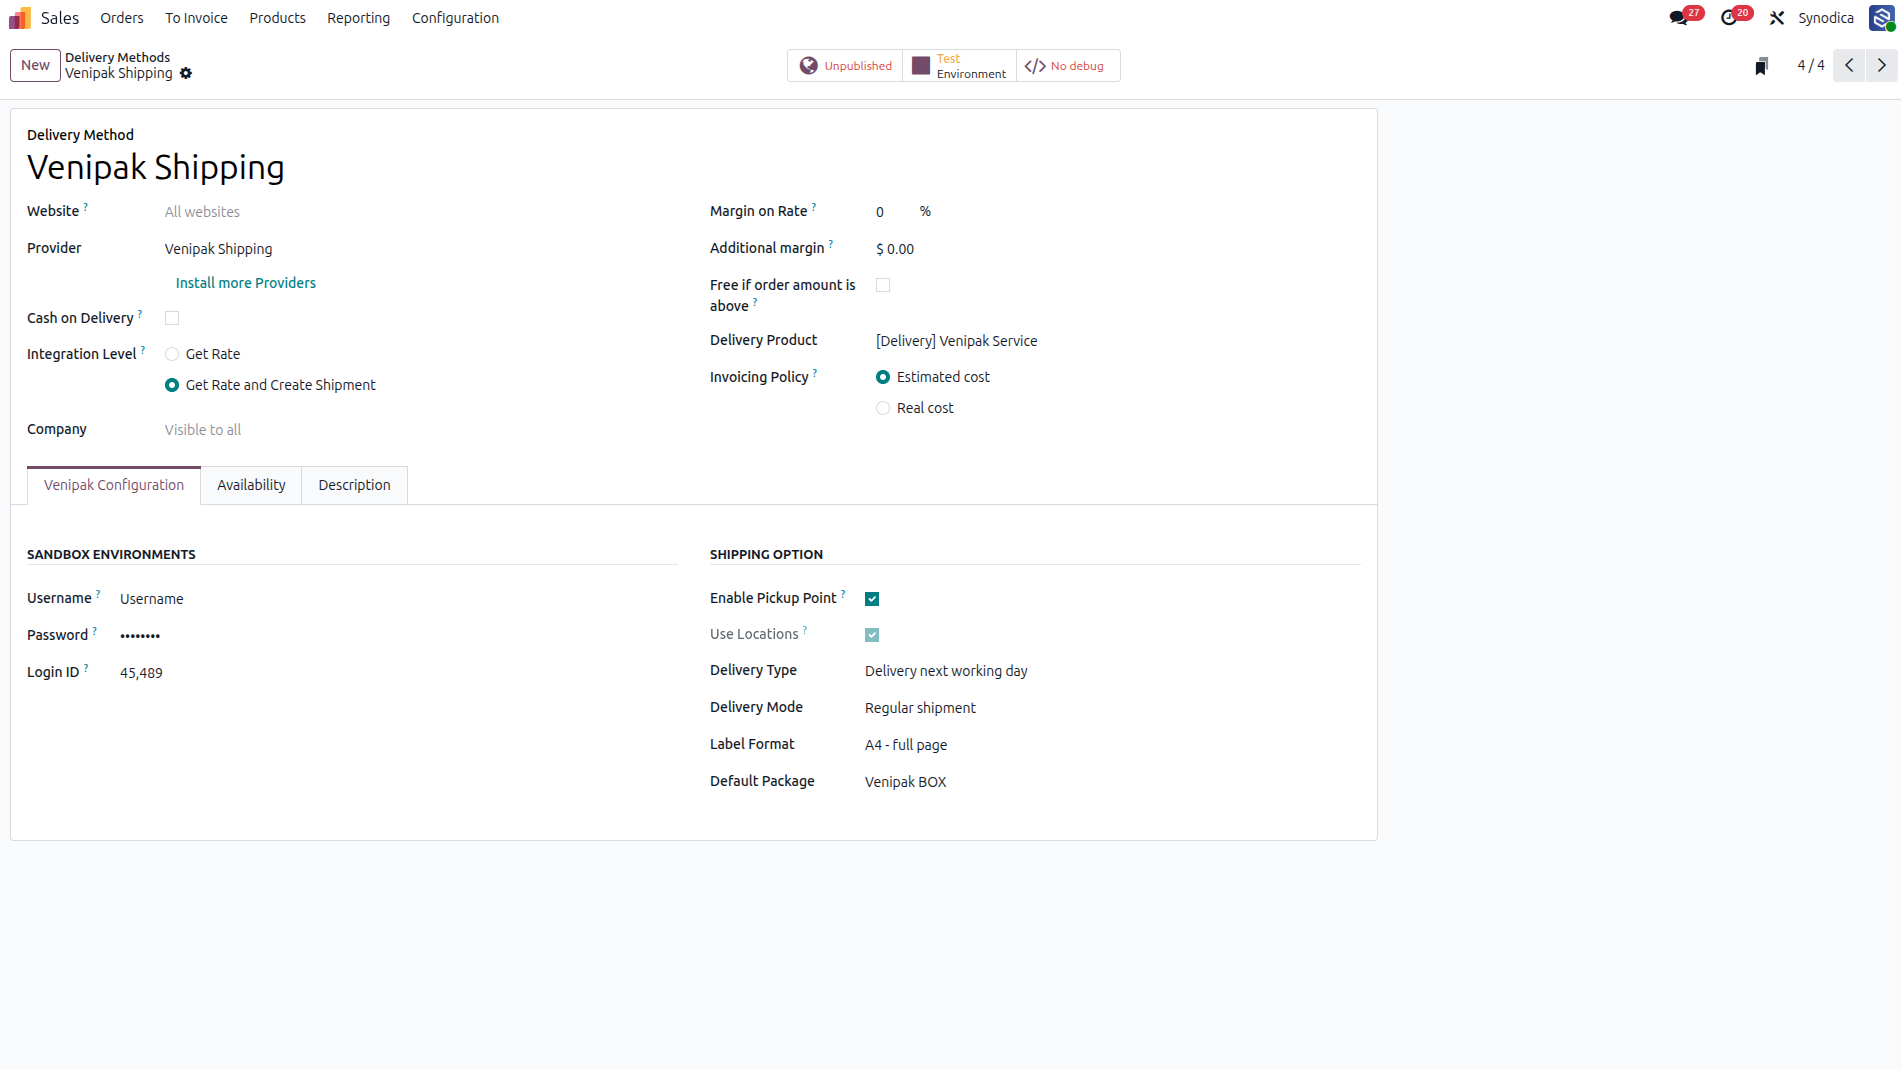
Task: Go to the next record arrow
Action: tap(1882, 65)
